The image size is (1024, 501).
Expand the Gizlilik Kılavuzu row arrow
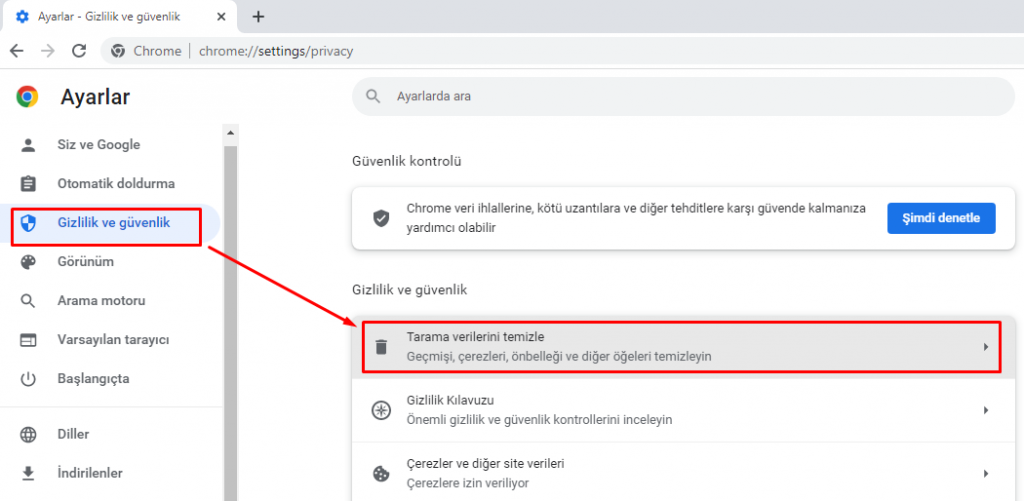click(986, 410)
